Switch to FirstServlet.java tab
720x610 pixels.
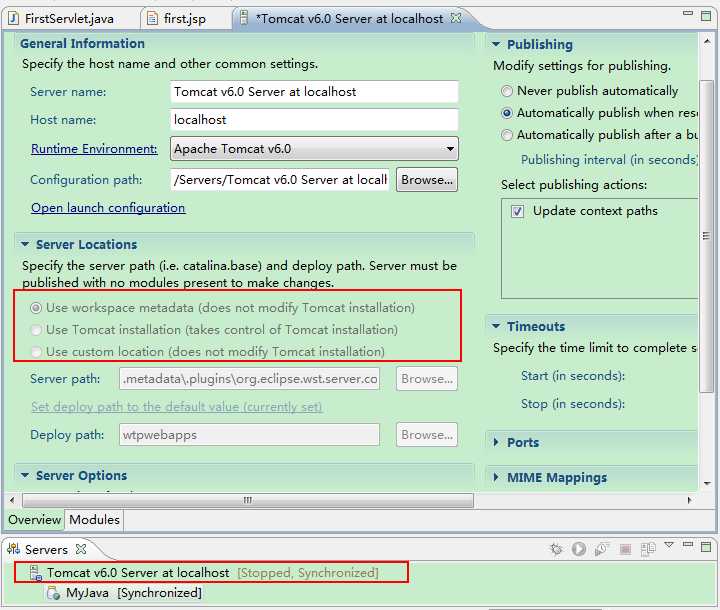coord(69,18)
